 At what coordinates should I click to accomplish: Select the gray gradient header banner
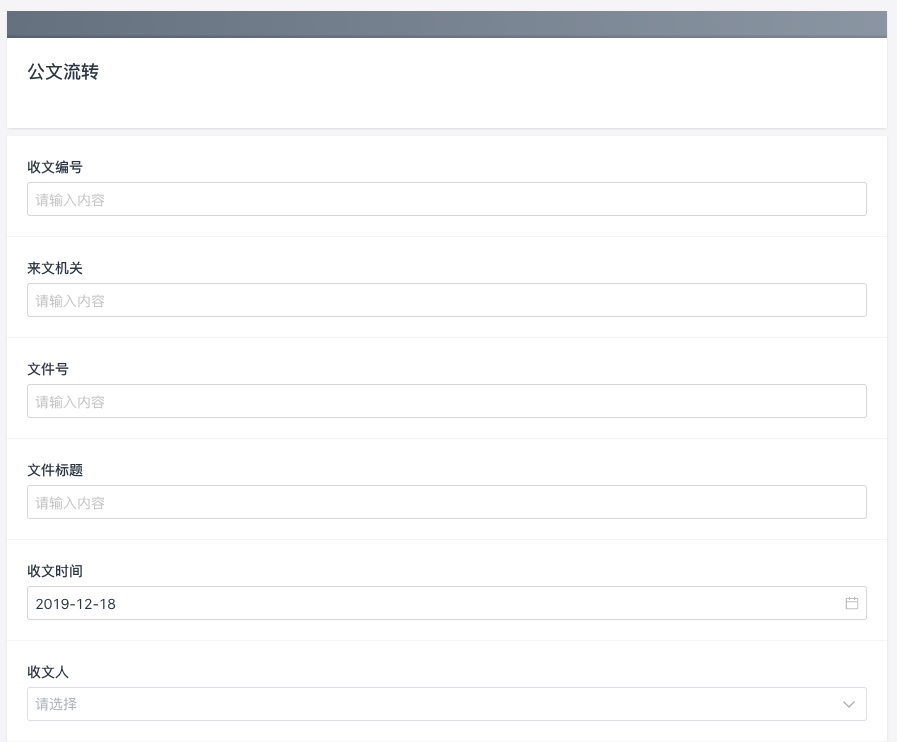click(447, 24)
